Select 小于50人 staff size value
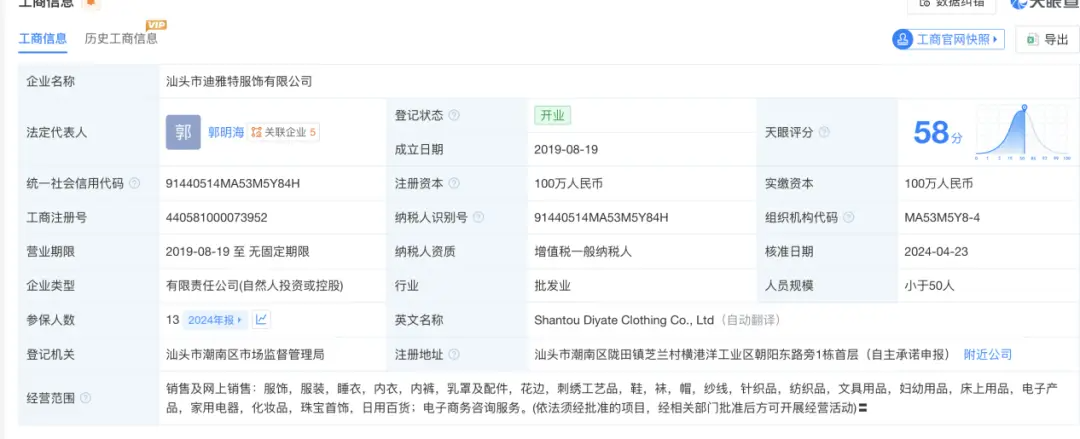The height and width of the screenshot is (439, 1080). [x=929, y=285]
